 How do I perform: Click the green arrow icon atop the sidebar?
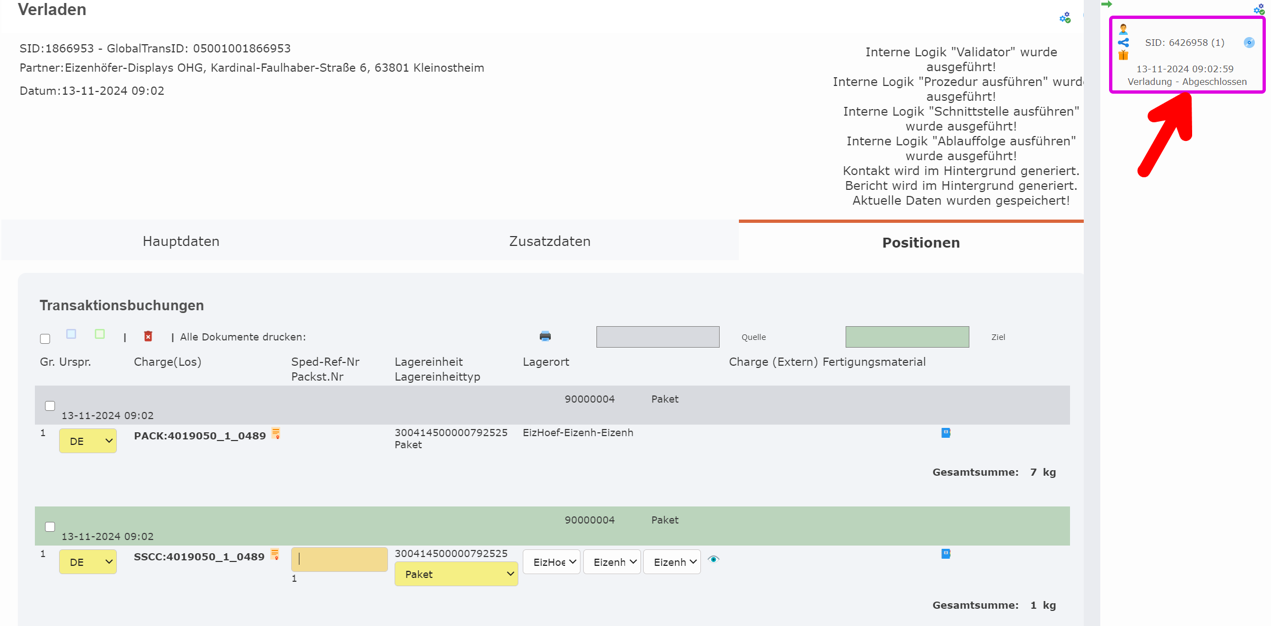pyautogui.click(x=1106, y=5)
